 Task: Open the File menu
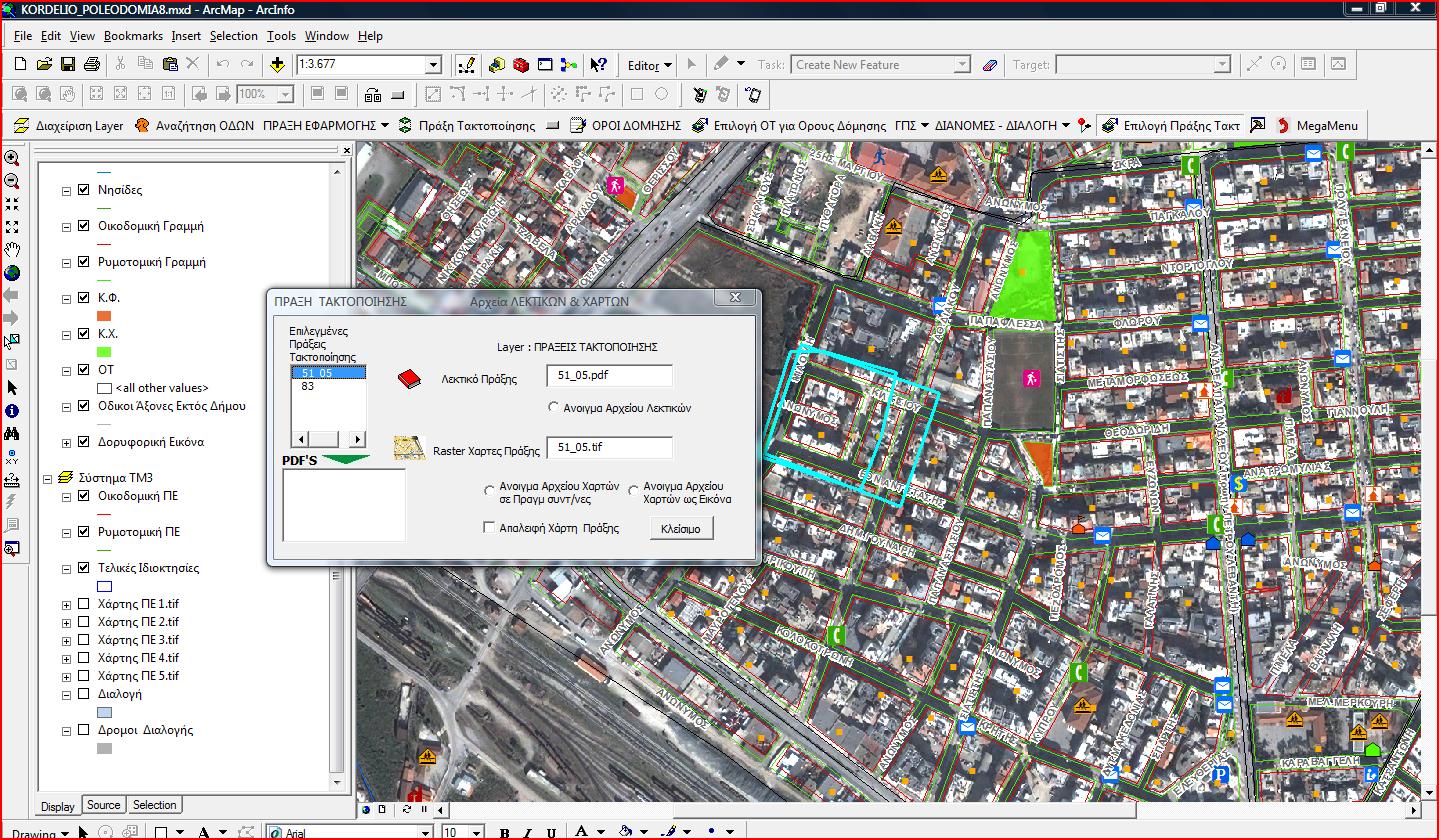[x=23, y=36]
